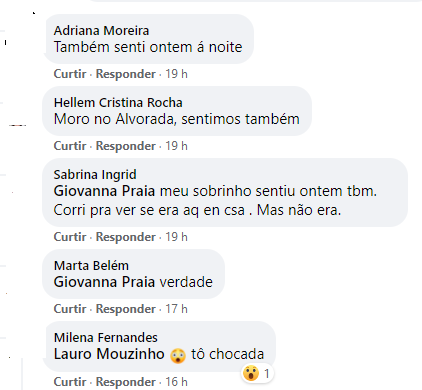Viewport: 422px width, 390px height.
Task: Reply to Hellem Cristina Rocha's comment
Action: [x=126, y=146]
